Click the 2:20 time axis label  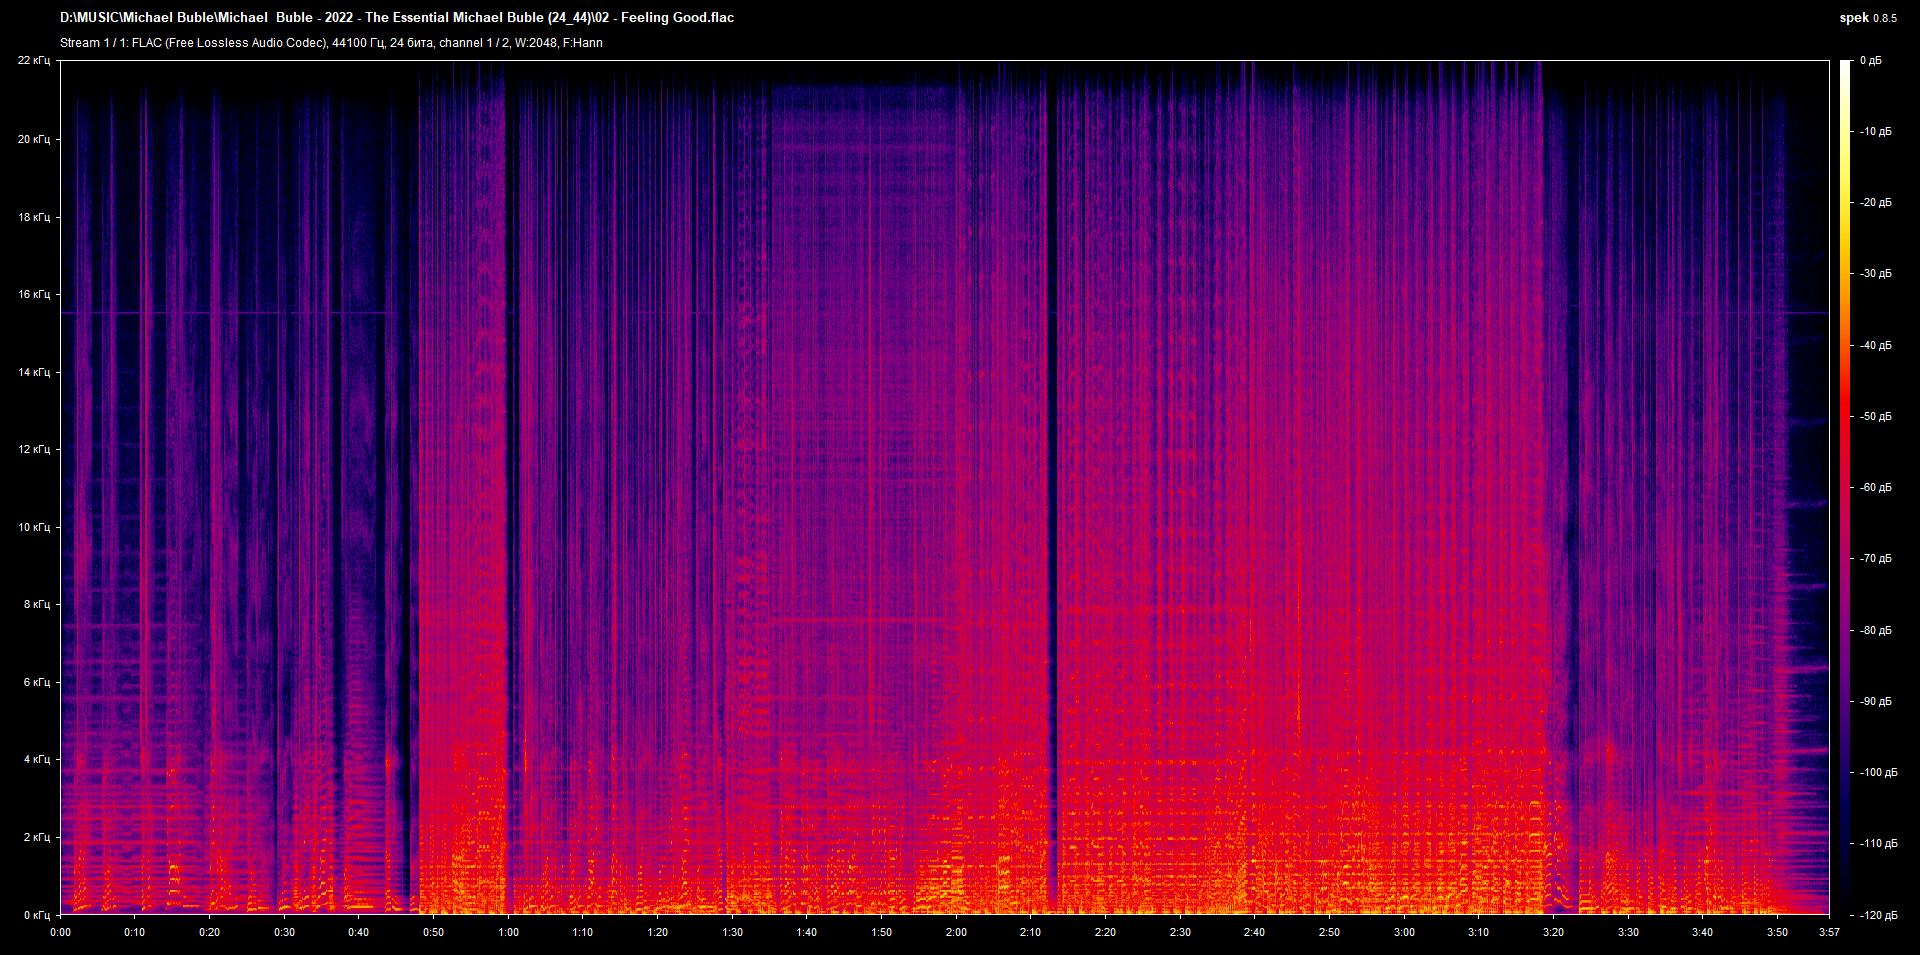[1106, 932]
